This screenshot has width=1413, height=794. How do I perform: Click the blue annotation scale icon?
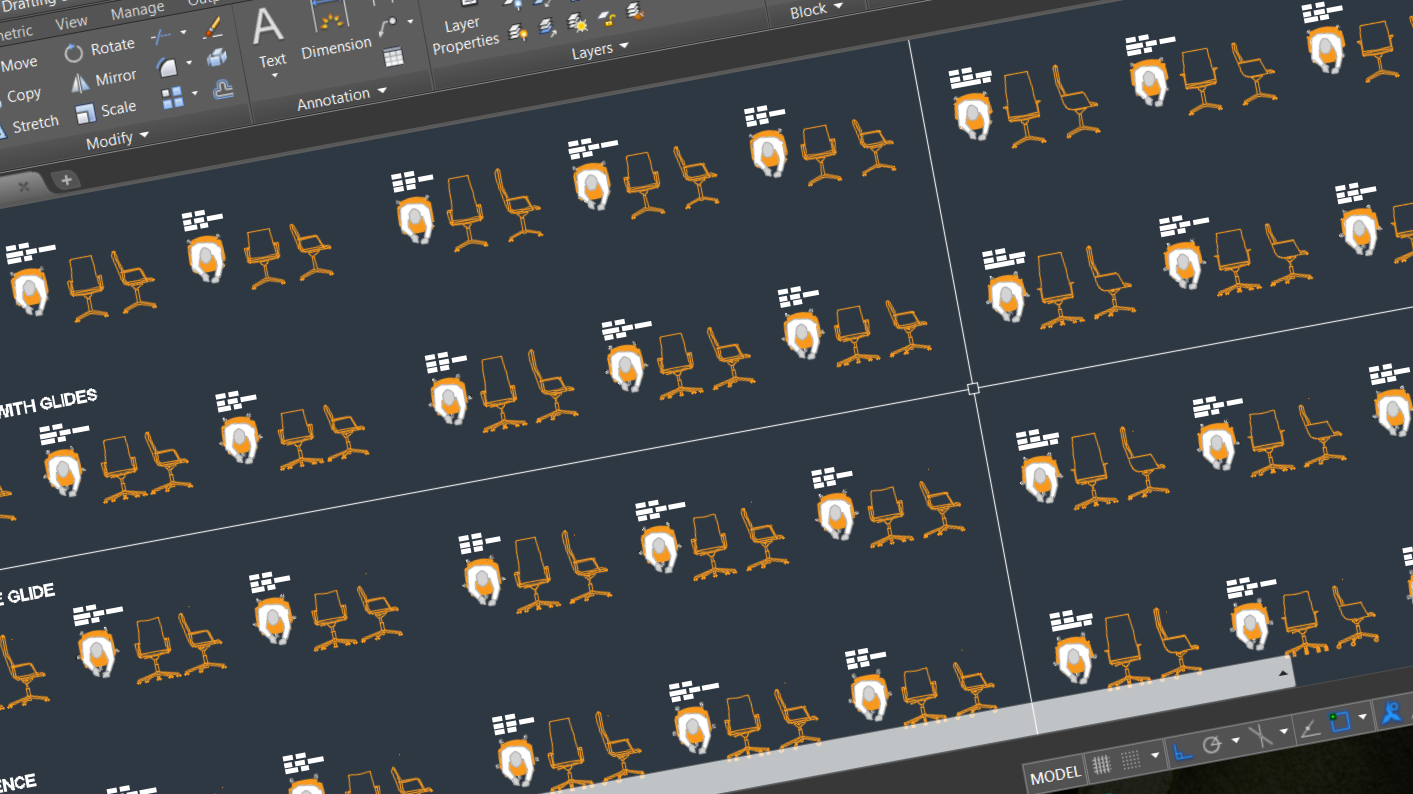pyautogui.click(x=1391, y=713)
